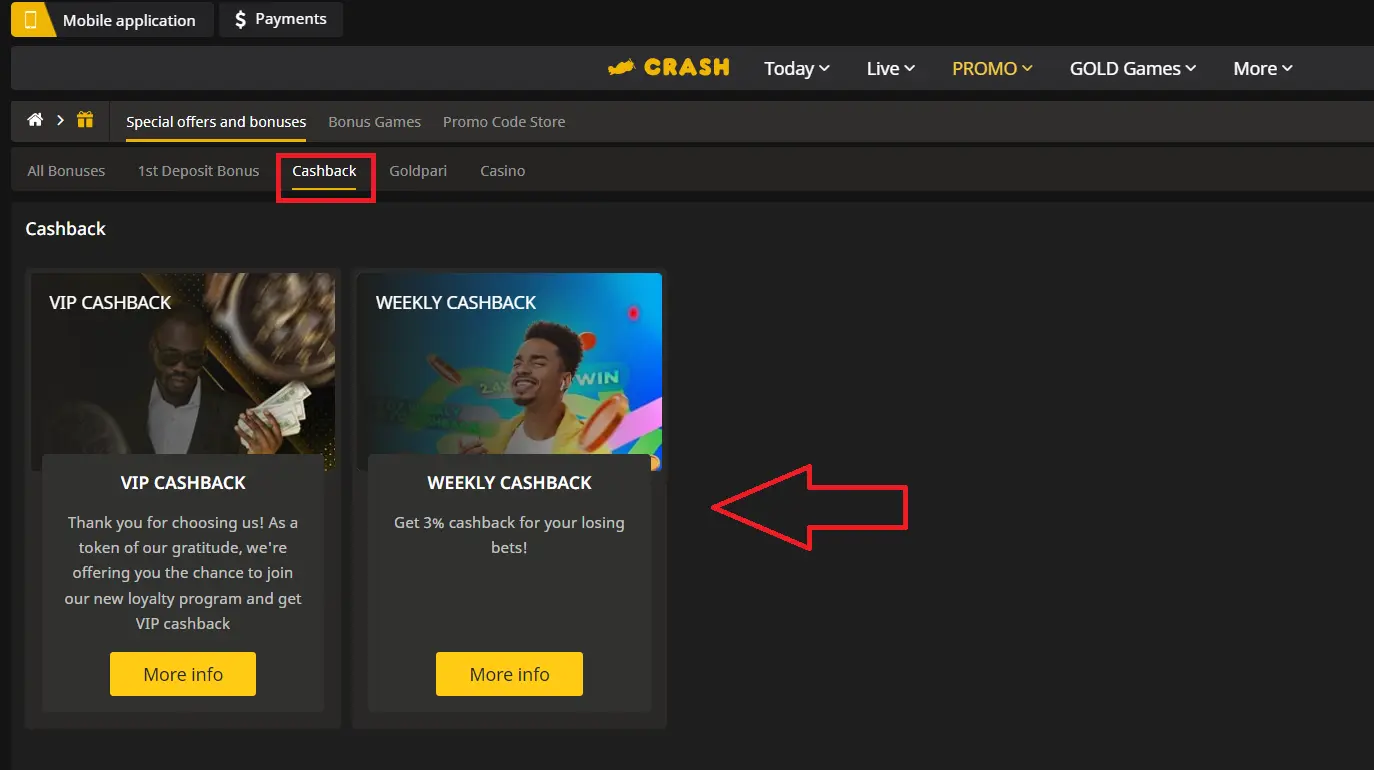Screen dimensions: 1374x770
Task: Switch to the Bonus Games tab
Action: click(374, 121)
